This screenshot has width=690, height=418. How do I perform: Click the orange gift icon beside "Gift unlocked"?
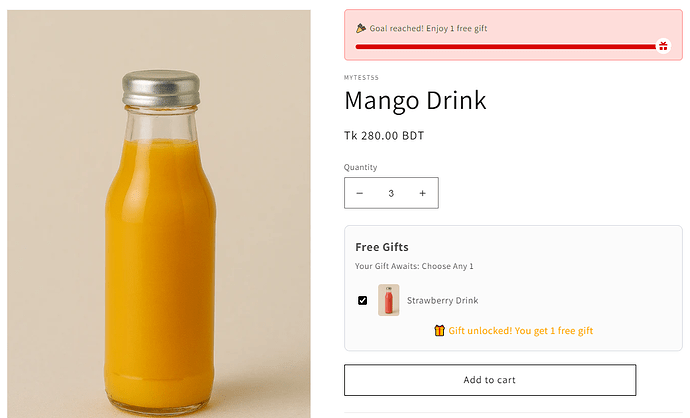tap(439, 330)
